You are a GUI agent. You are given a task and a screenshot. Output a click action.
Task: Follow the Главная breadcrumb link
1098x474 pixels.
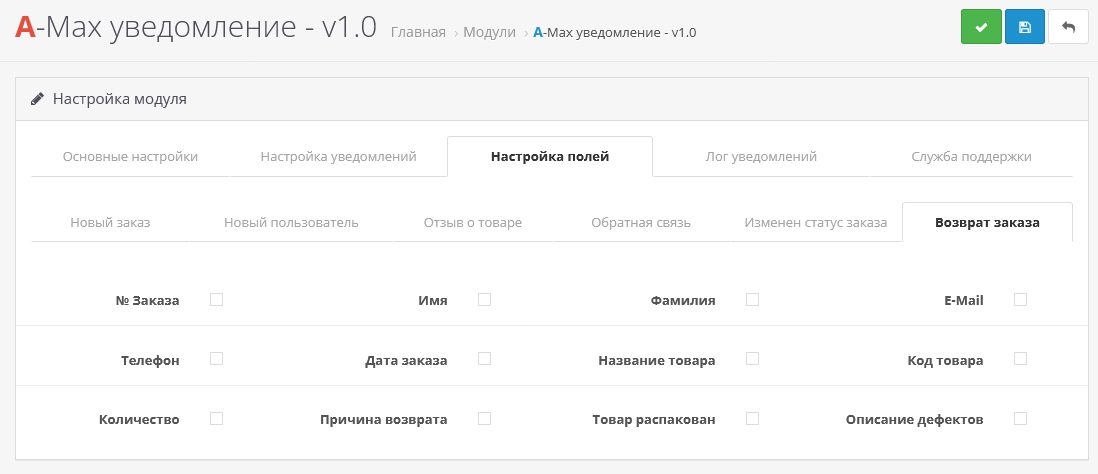click(418, 32)
